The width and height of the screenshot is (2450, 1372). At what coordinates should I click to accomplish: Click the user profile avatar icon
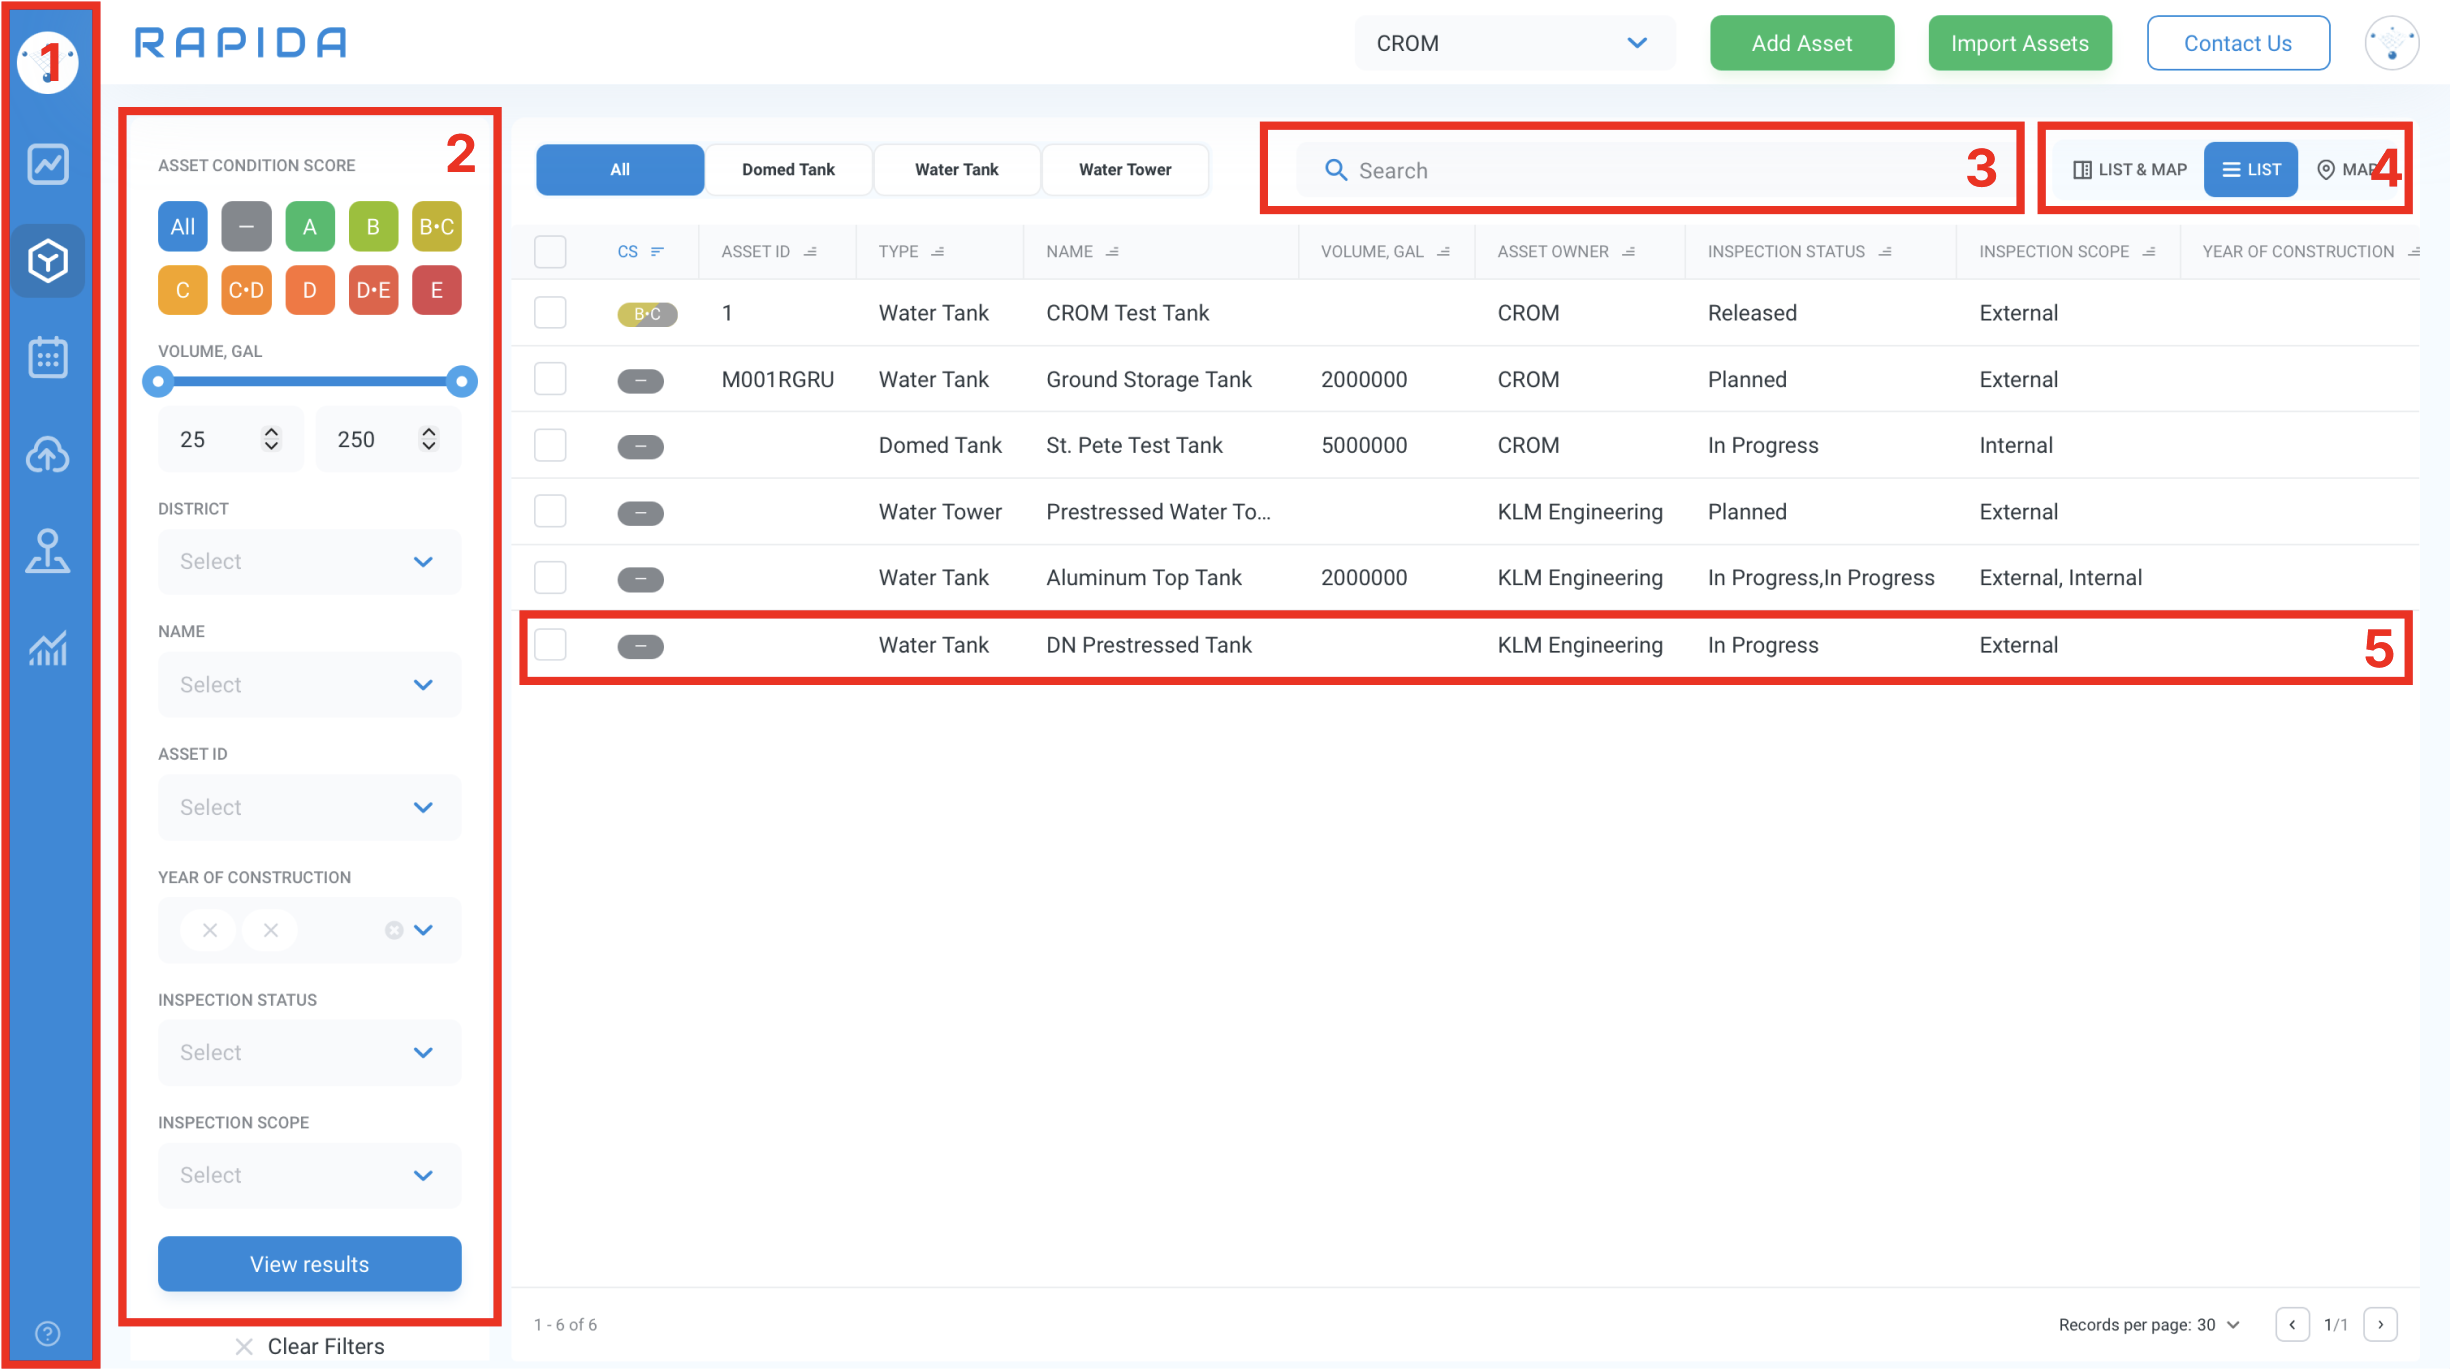pos(2391,43)
